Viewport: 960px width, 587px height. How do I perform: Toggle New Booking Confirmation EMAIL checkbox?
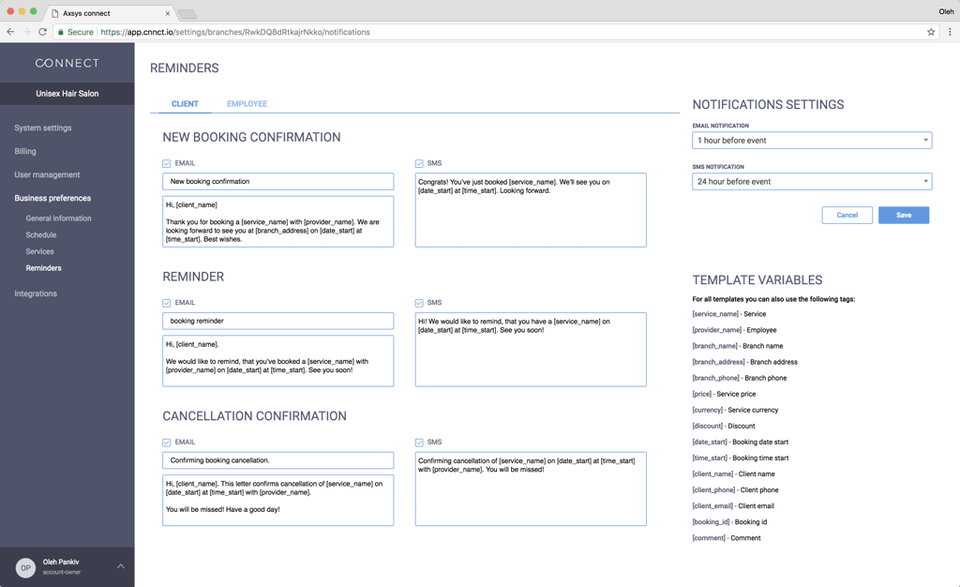pyautogui.click(x=167, y=163)
